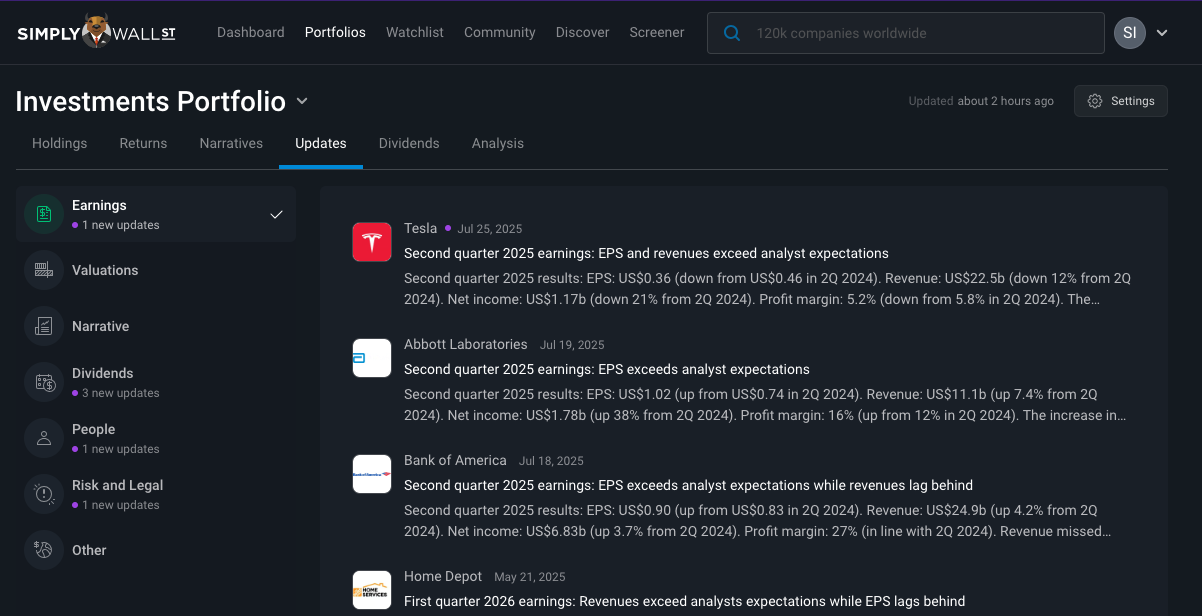This screenshot has width=1202, height=616.
Task: Switch to the Analysis tab
Action: coord(498,143)
